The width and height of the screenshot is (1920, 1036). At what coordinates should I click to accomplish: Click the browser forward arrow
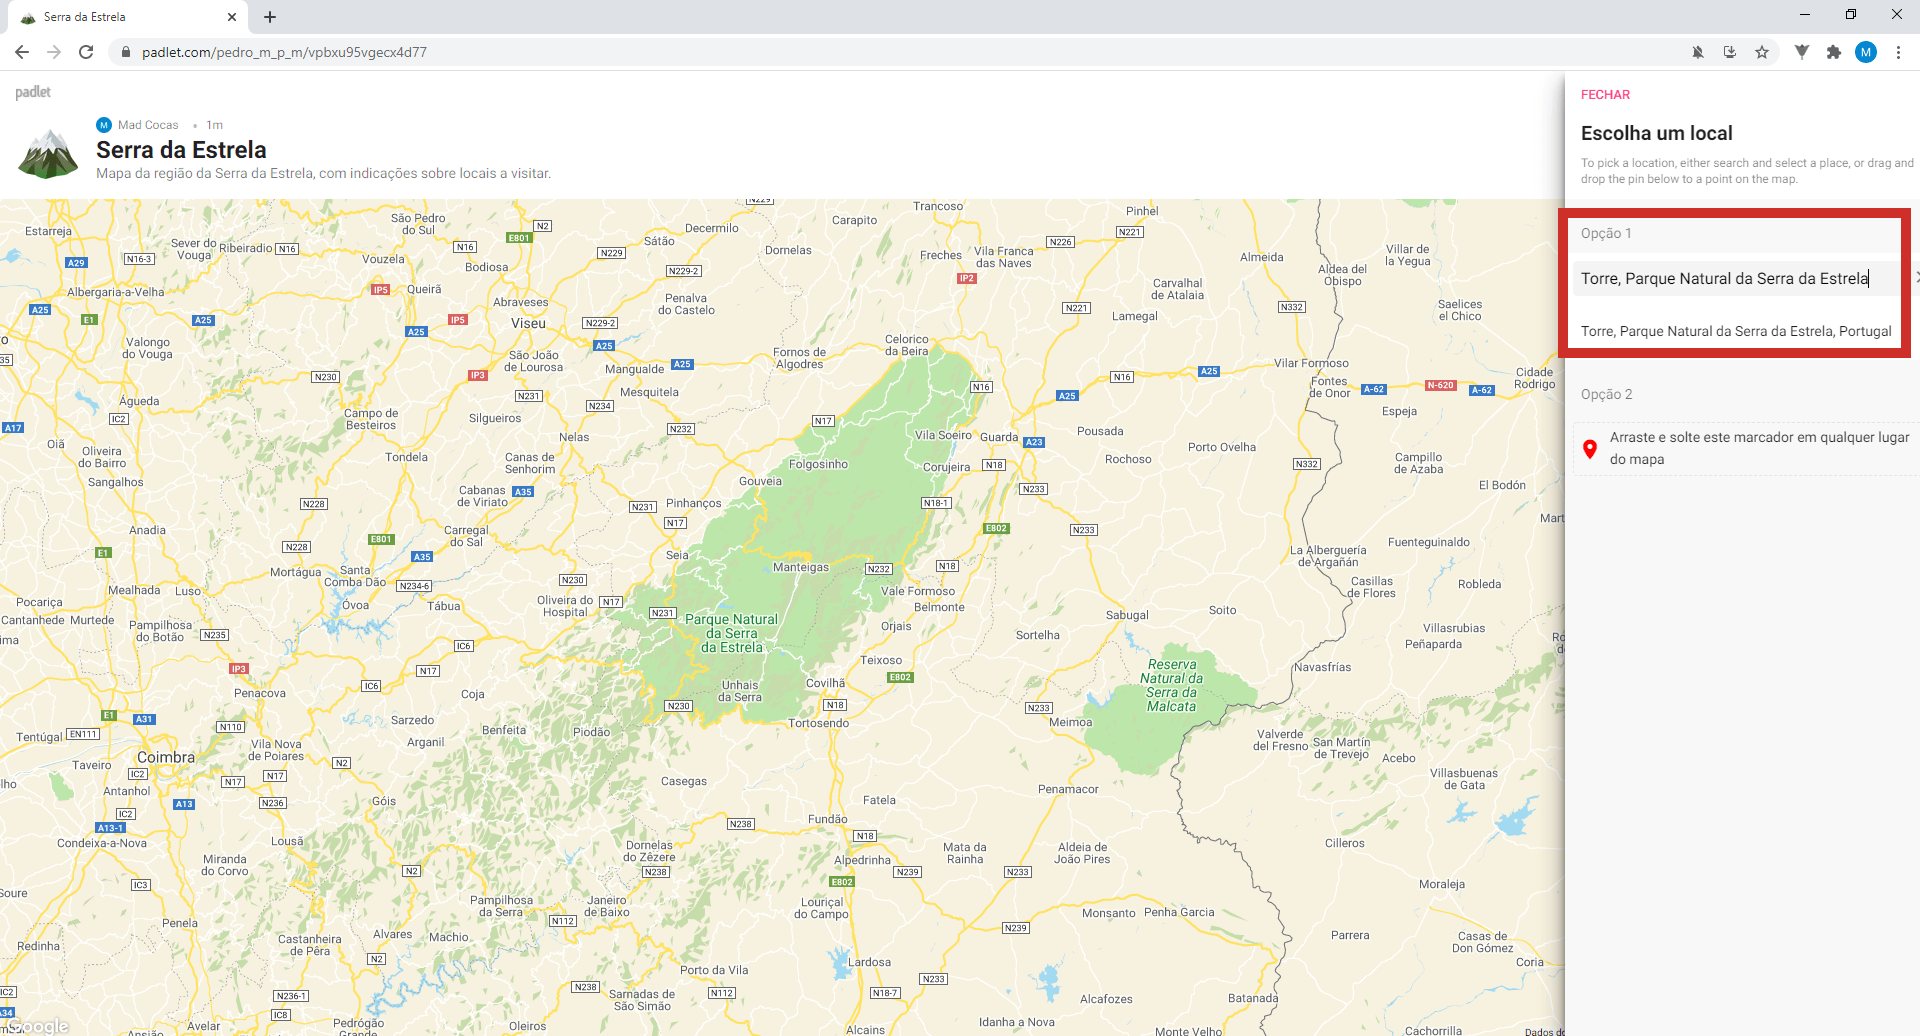click(54, 52)
